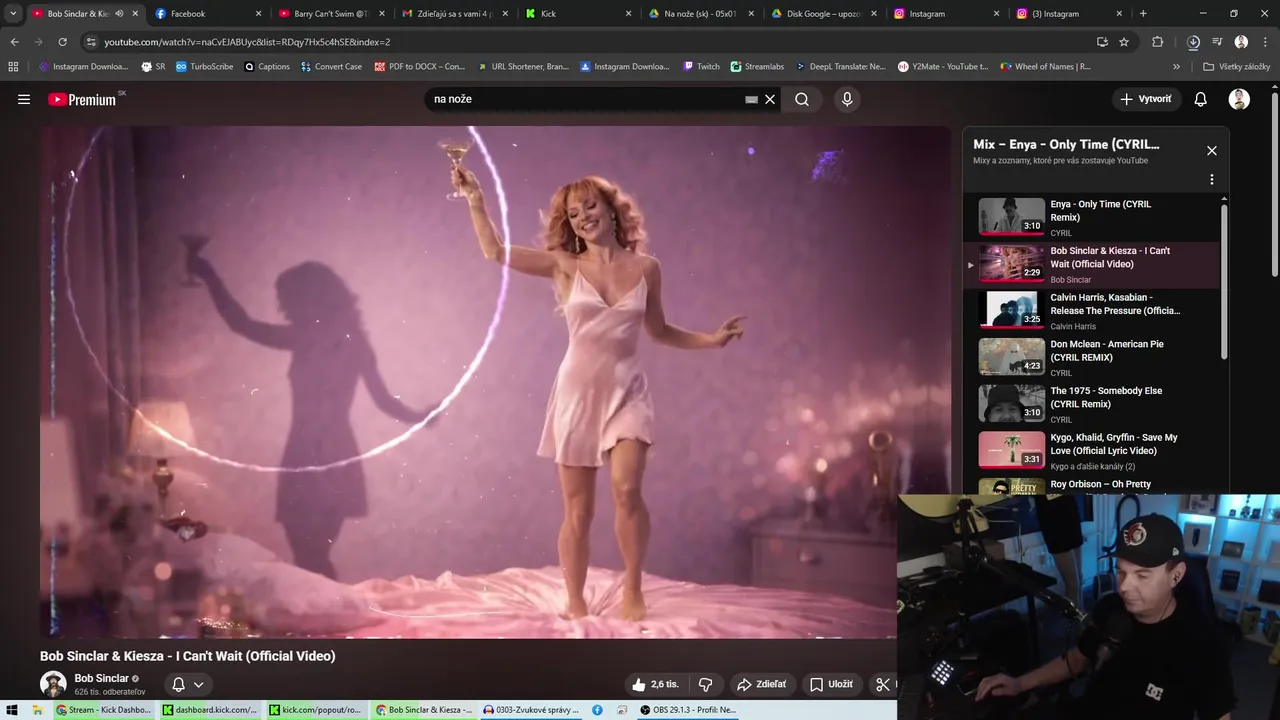Image resolution: width=1280 pixels, height=720 pixels.
Task: Open the browser extensions puzzle icon
Action: coord(1158,42)
